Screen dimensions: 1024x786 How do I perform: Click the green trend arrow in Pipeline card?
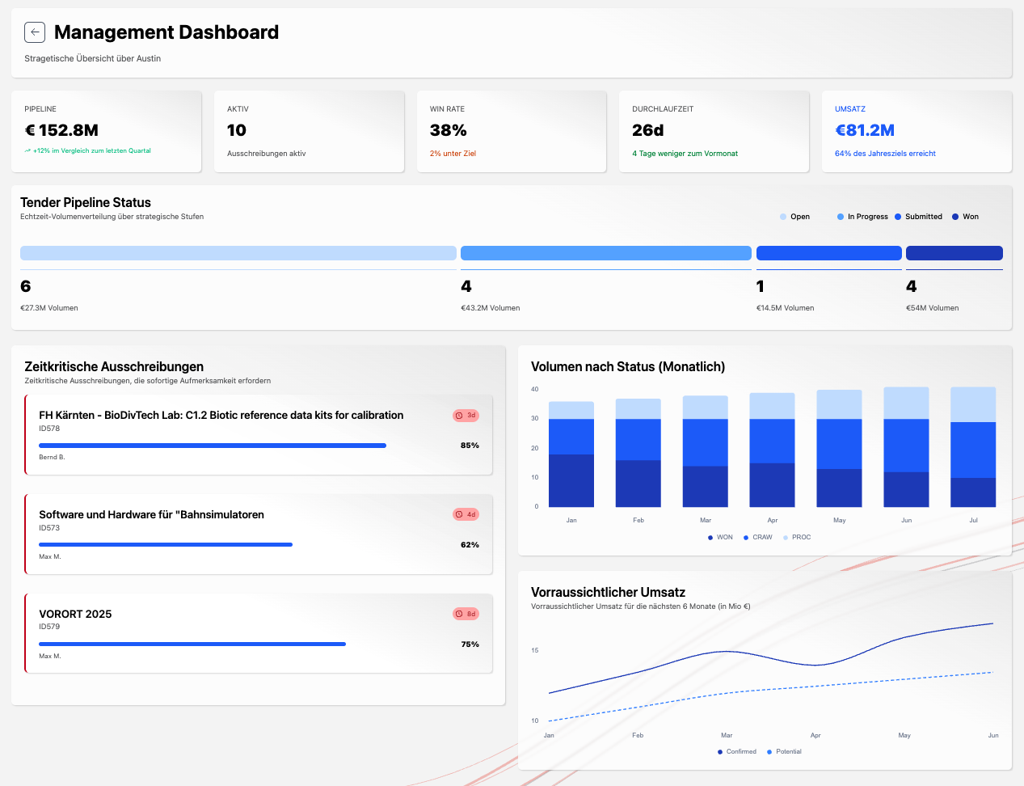[28, 151]
